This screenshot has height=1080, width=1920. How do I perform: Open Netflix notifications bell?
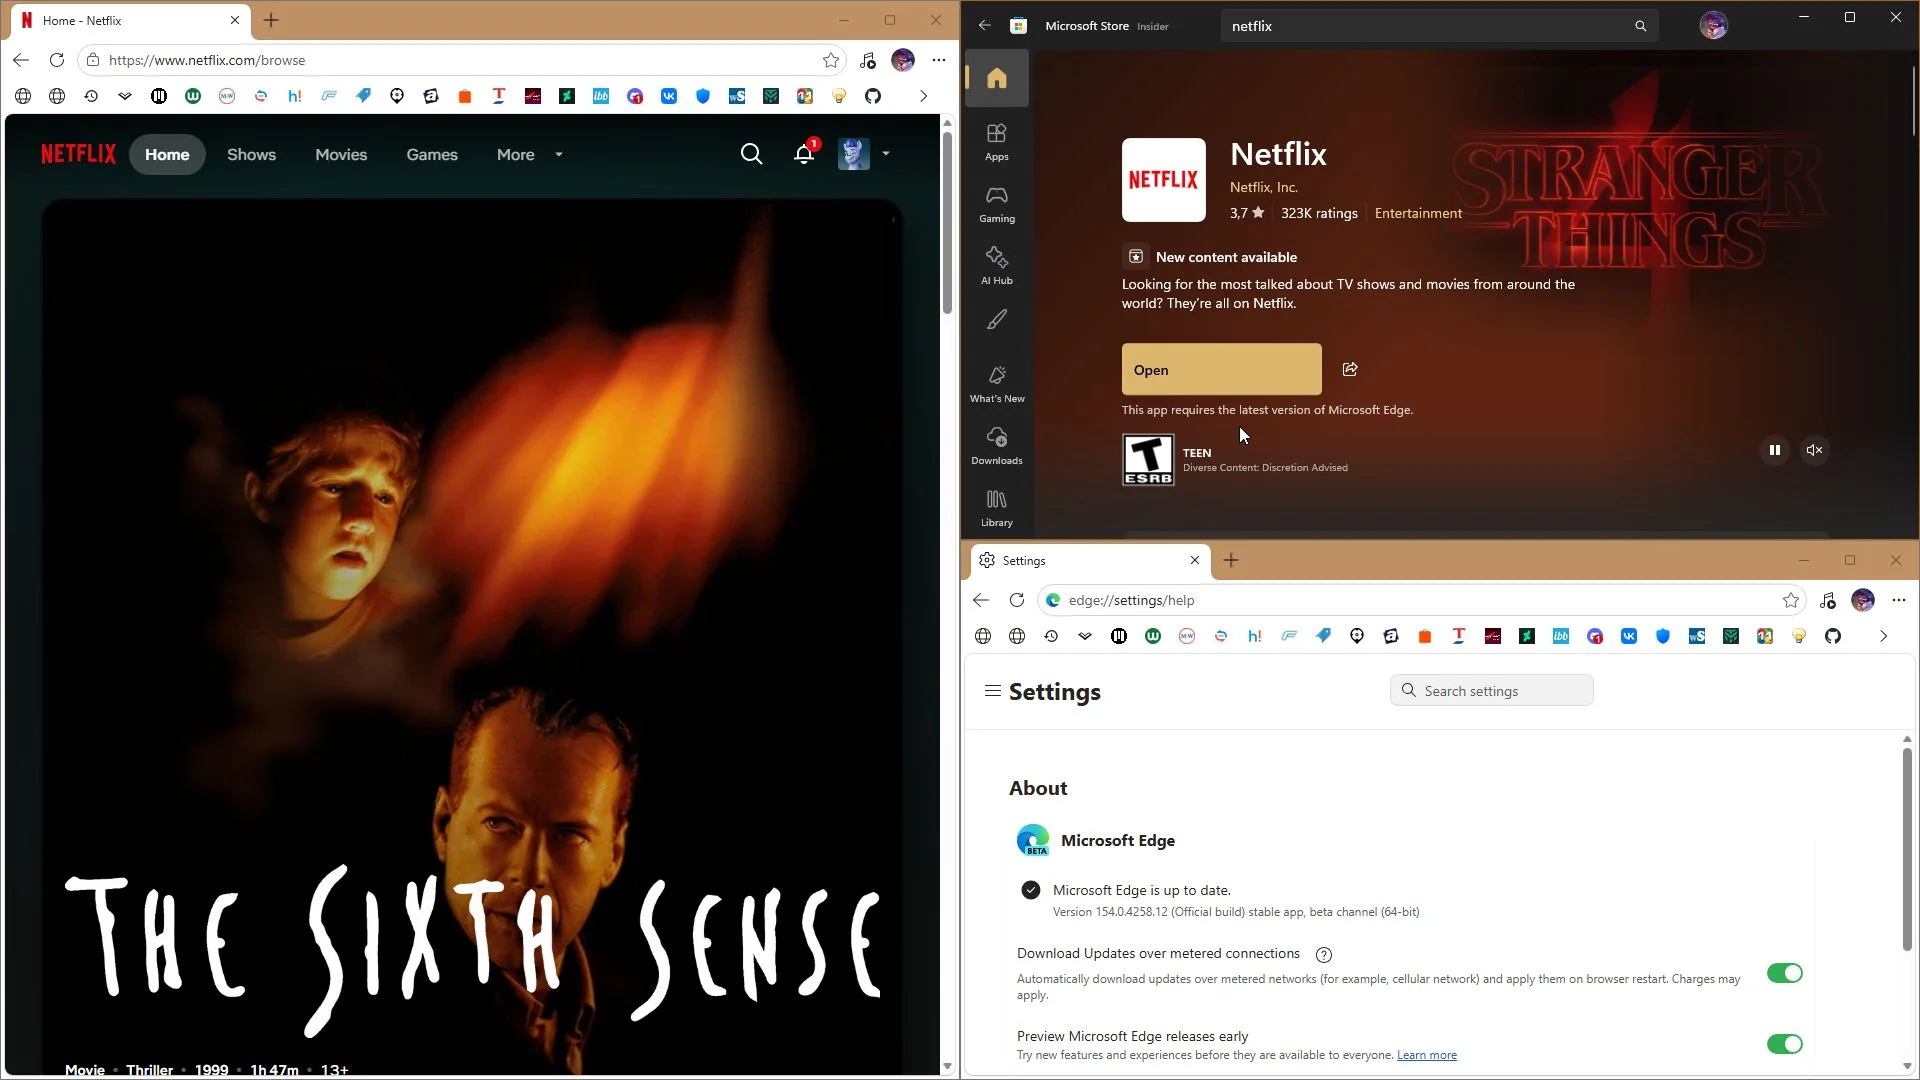click(x=804, y=154)
